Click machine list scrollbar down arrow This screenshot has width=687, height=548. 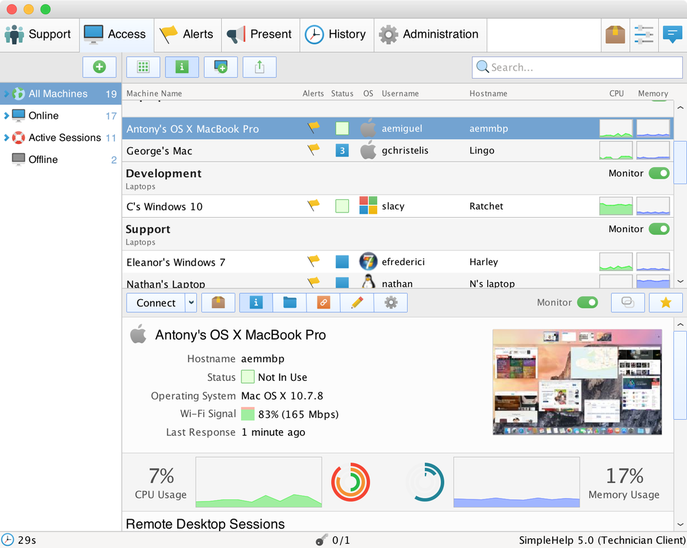click(680, 282)
